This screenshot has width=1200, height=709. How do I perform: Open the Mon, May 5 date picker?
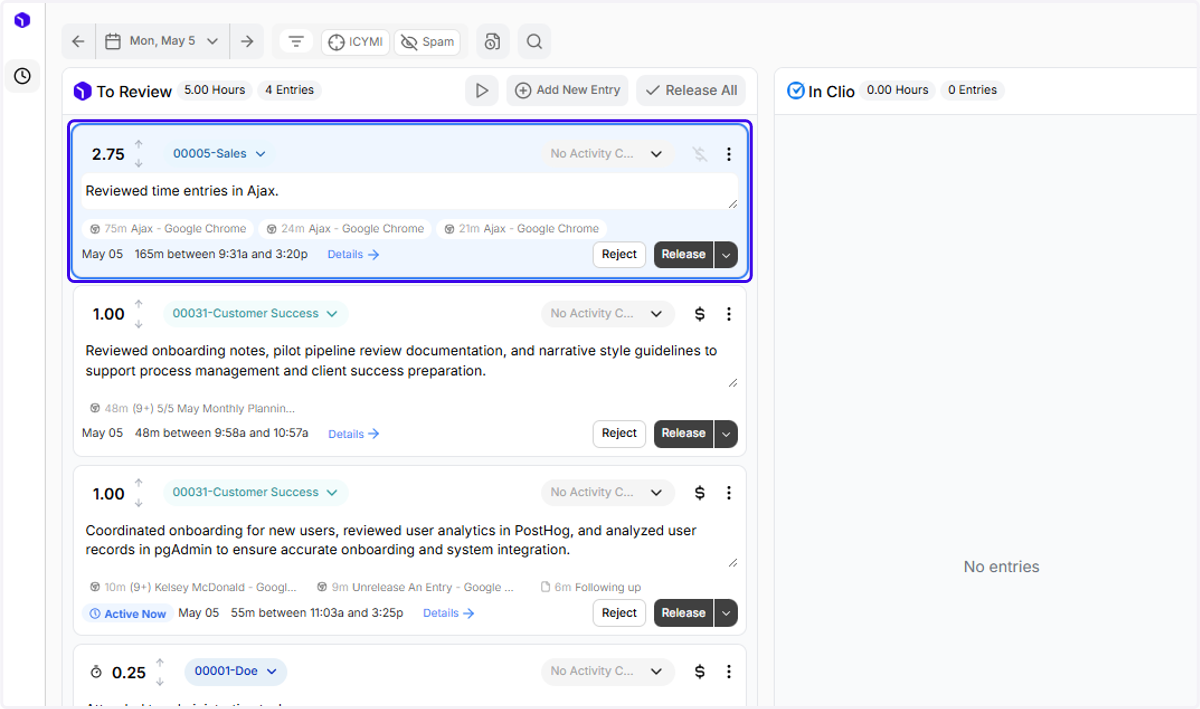point(162,41)
